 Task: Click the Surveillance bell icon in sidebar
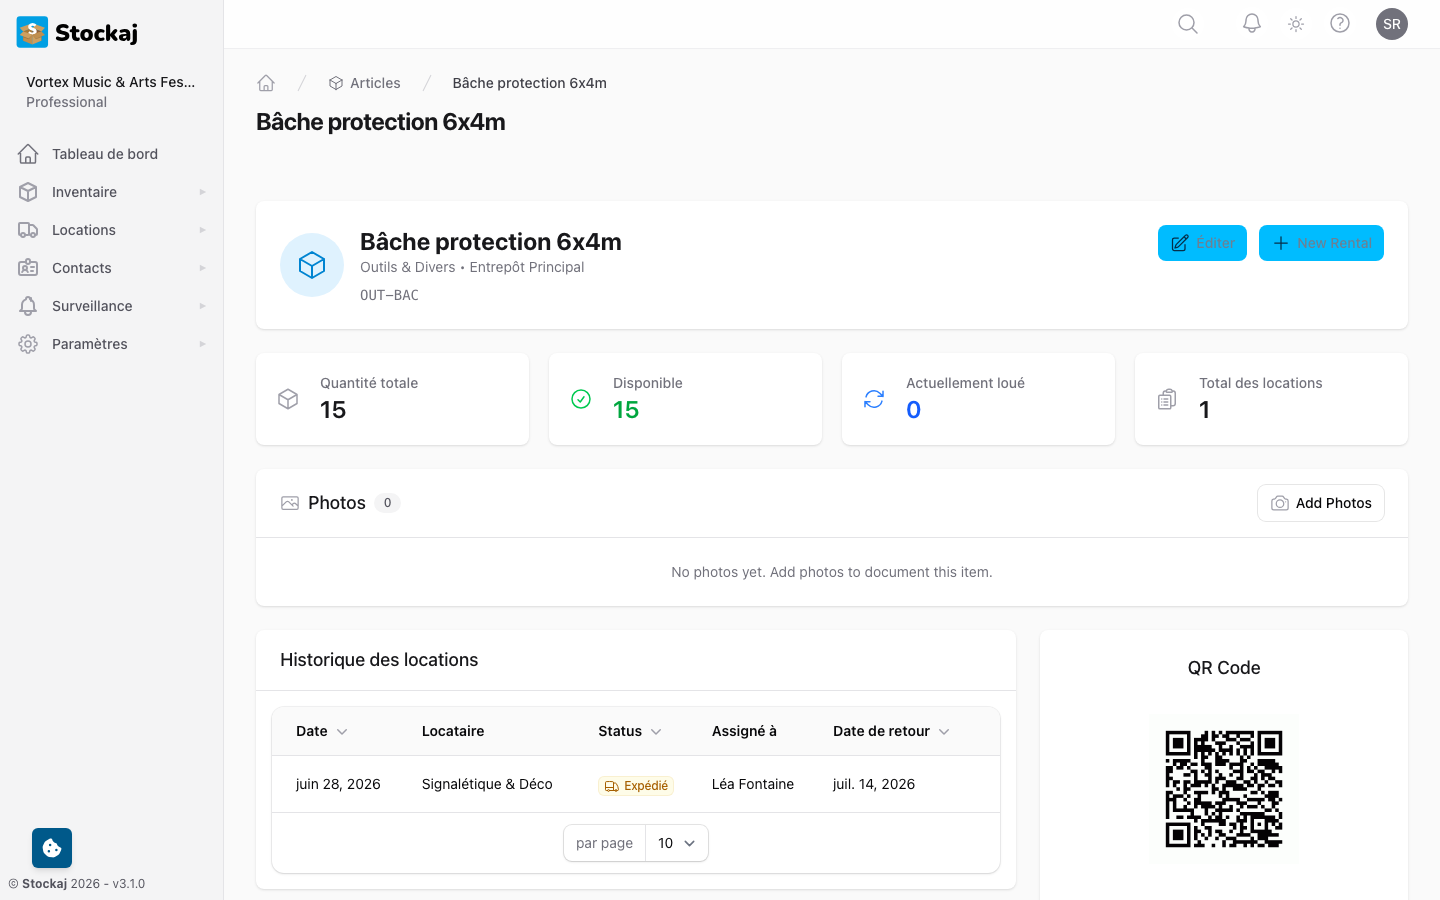[27, 305]
